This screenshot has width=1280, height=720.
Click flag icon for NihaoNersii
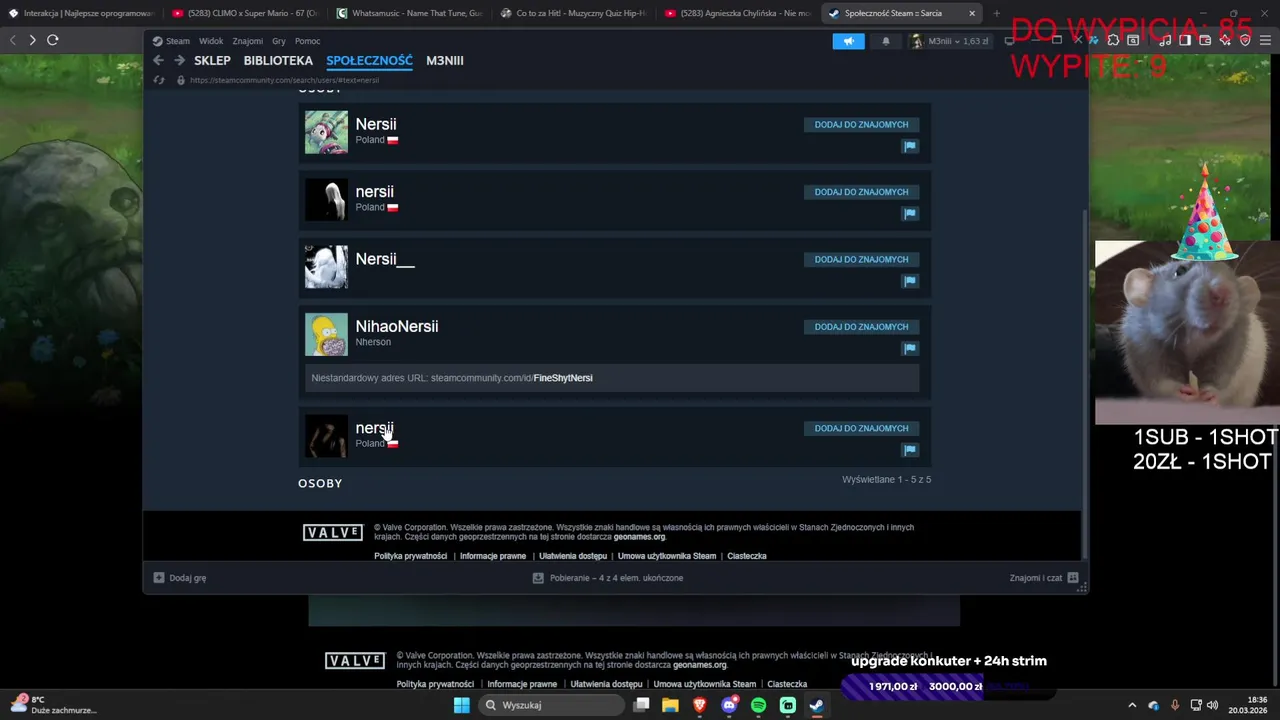click(x=910, y=348)
